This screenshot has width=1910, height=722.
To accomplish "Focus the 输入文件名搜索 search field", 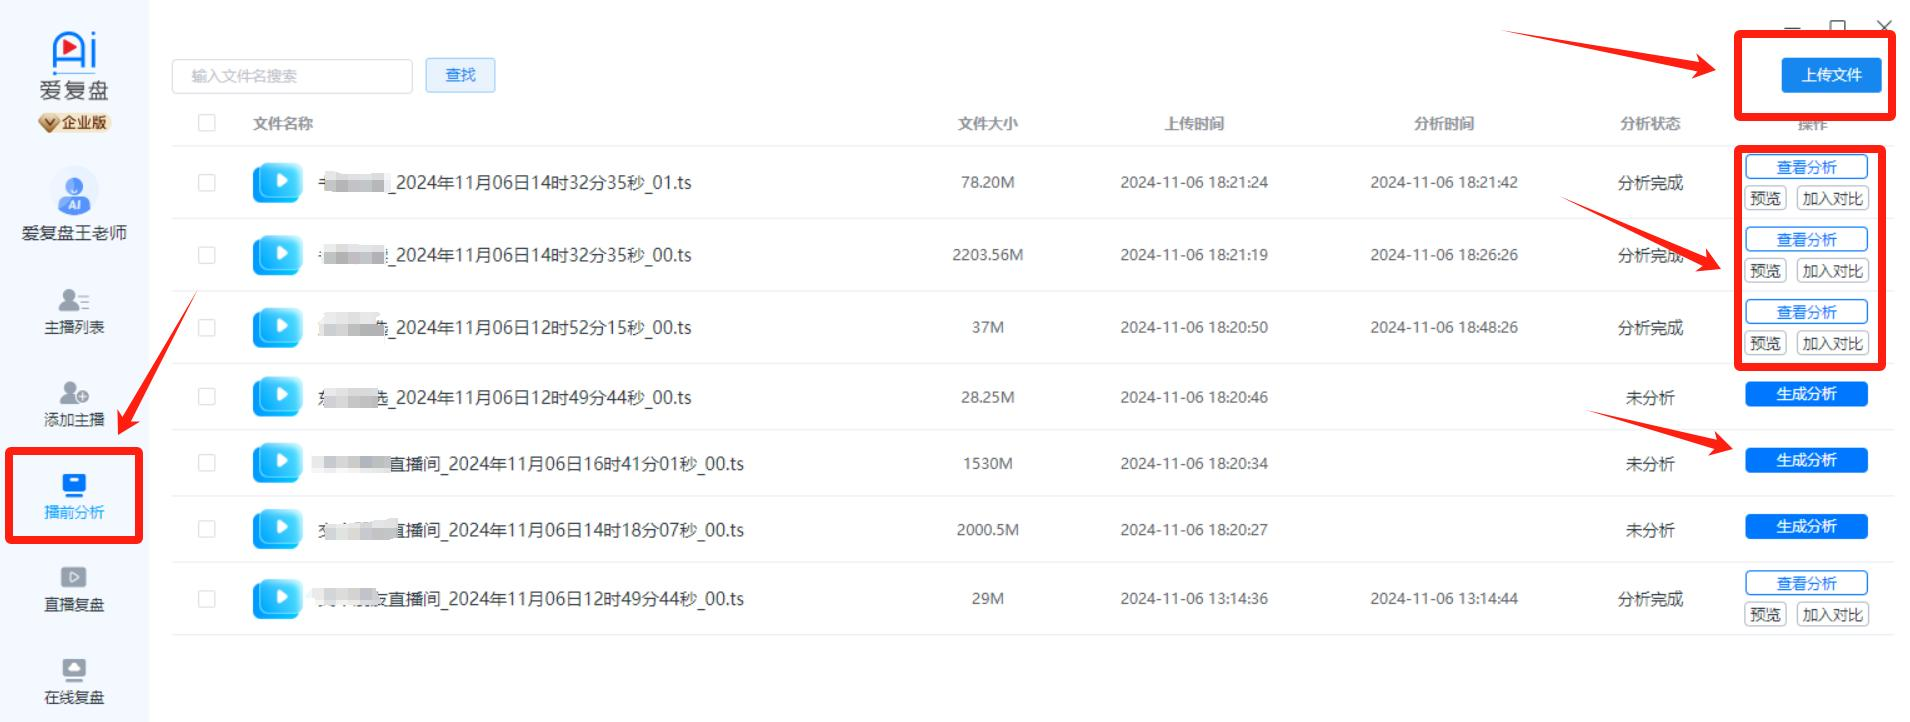I will (292, 76).
